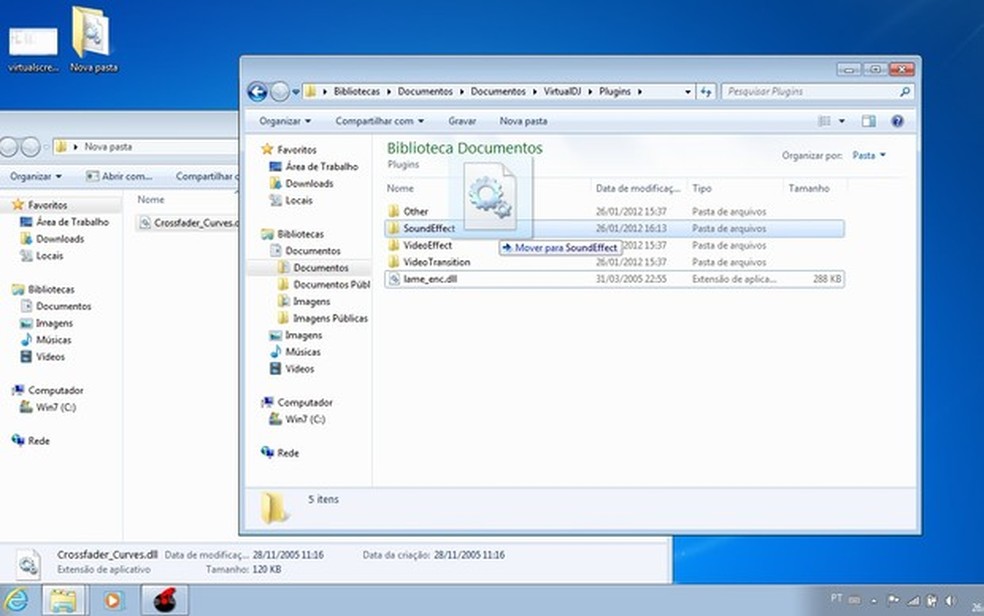Open the Nova pasta desktop folder icon
Image resolution: width=984 pixels, height=616 pixels.
(x=94, y=40)
